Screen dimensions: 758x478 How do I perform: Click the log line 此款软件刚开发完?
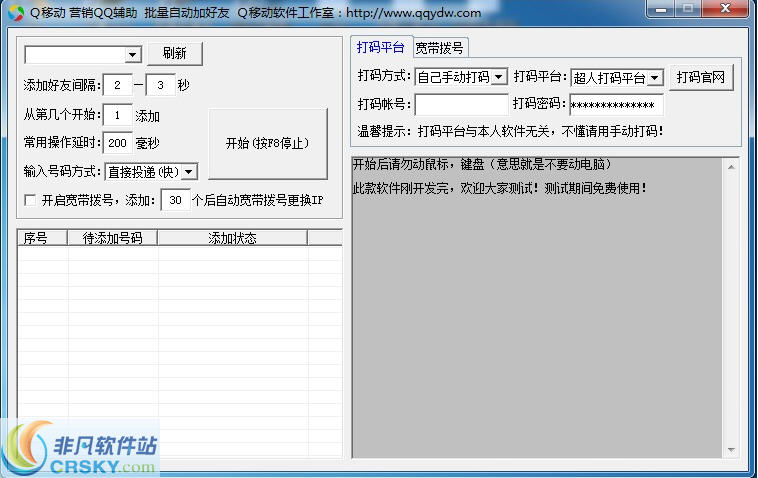500,188
